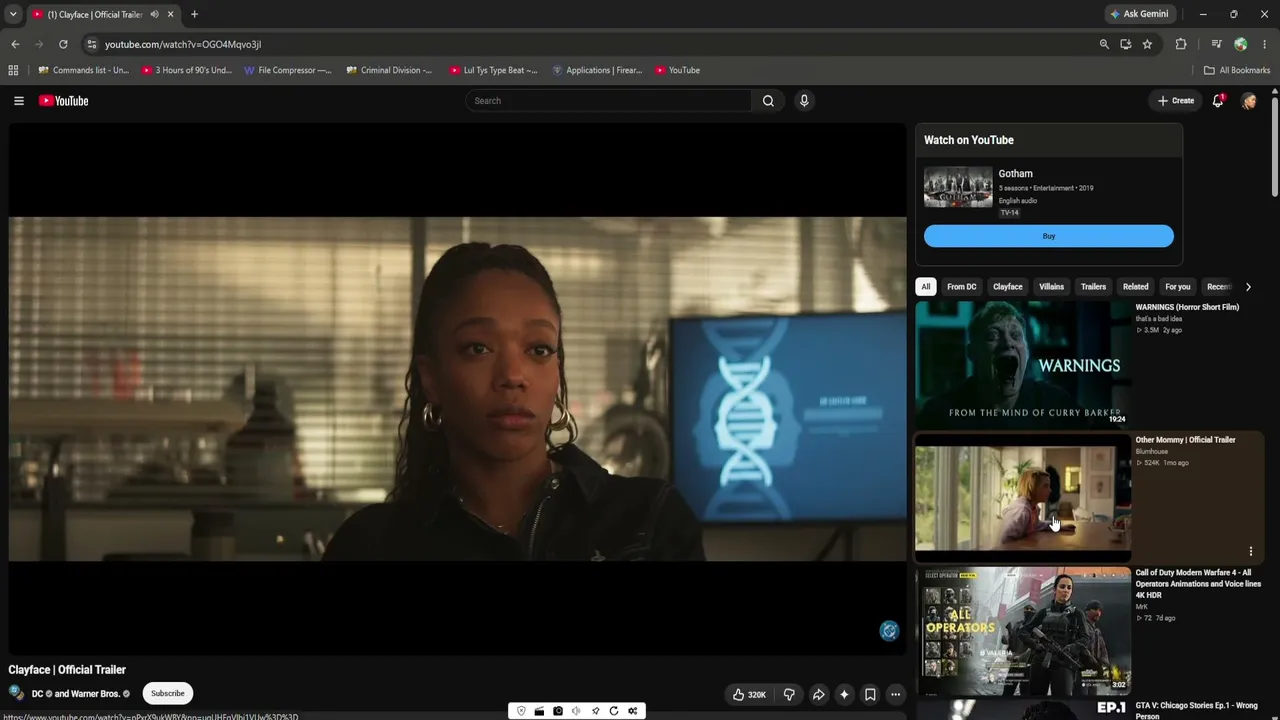
Task: Select the Villains filter chip
Action: [1052, 287]
